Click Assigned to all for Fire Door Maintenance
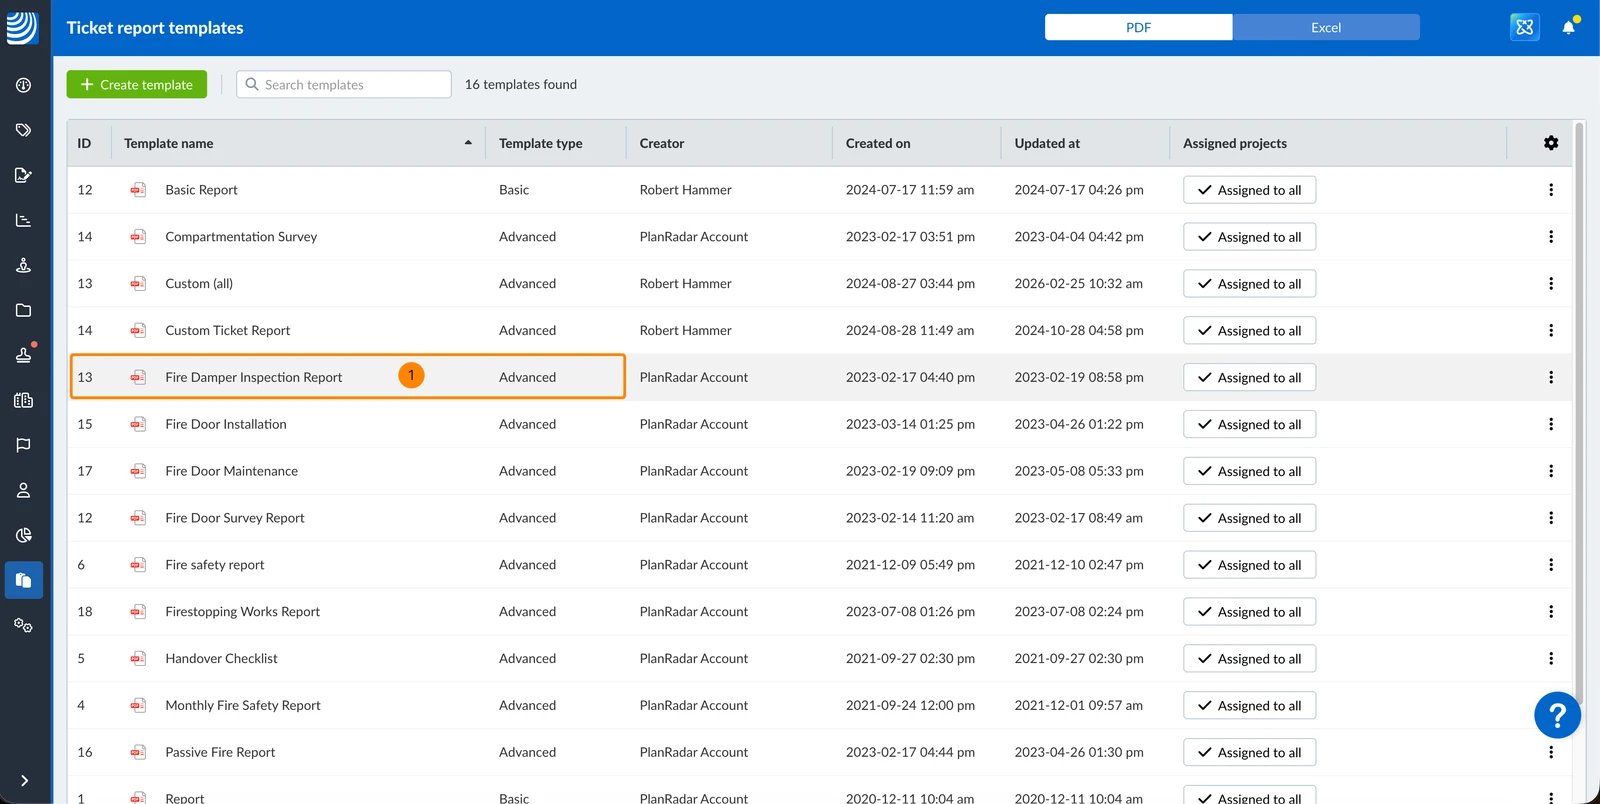 pyautogui.click(x=1249, y=471)
